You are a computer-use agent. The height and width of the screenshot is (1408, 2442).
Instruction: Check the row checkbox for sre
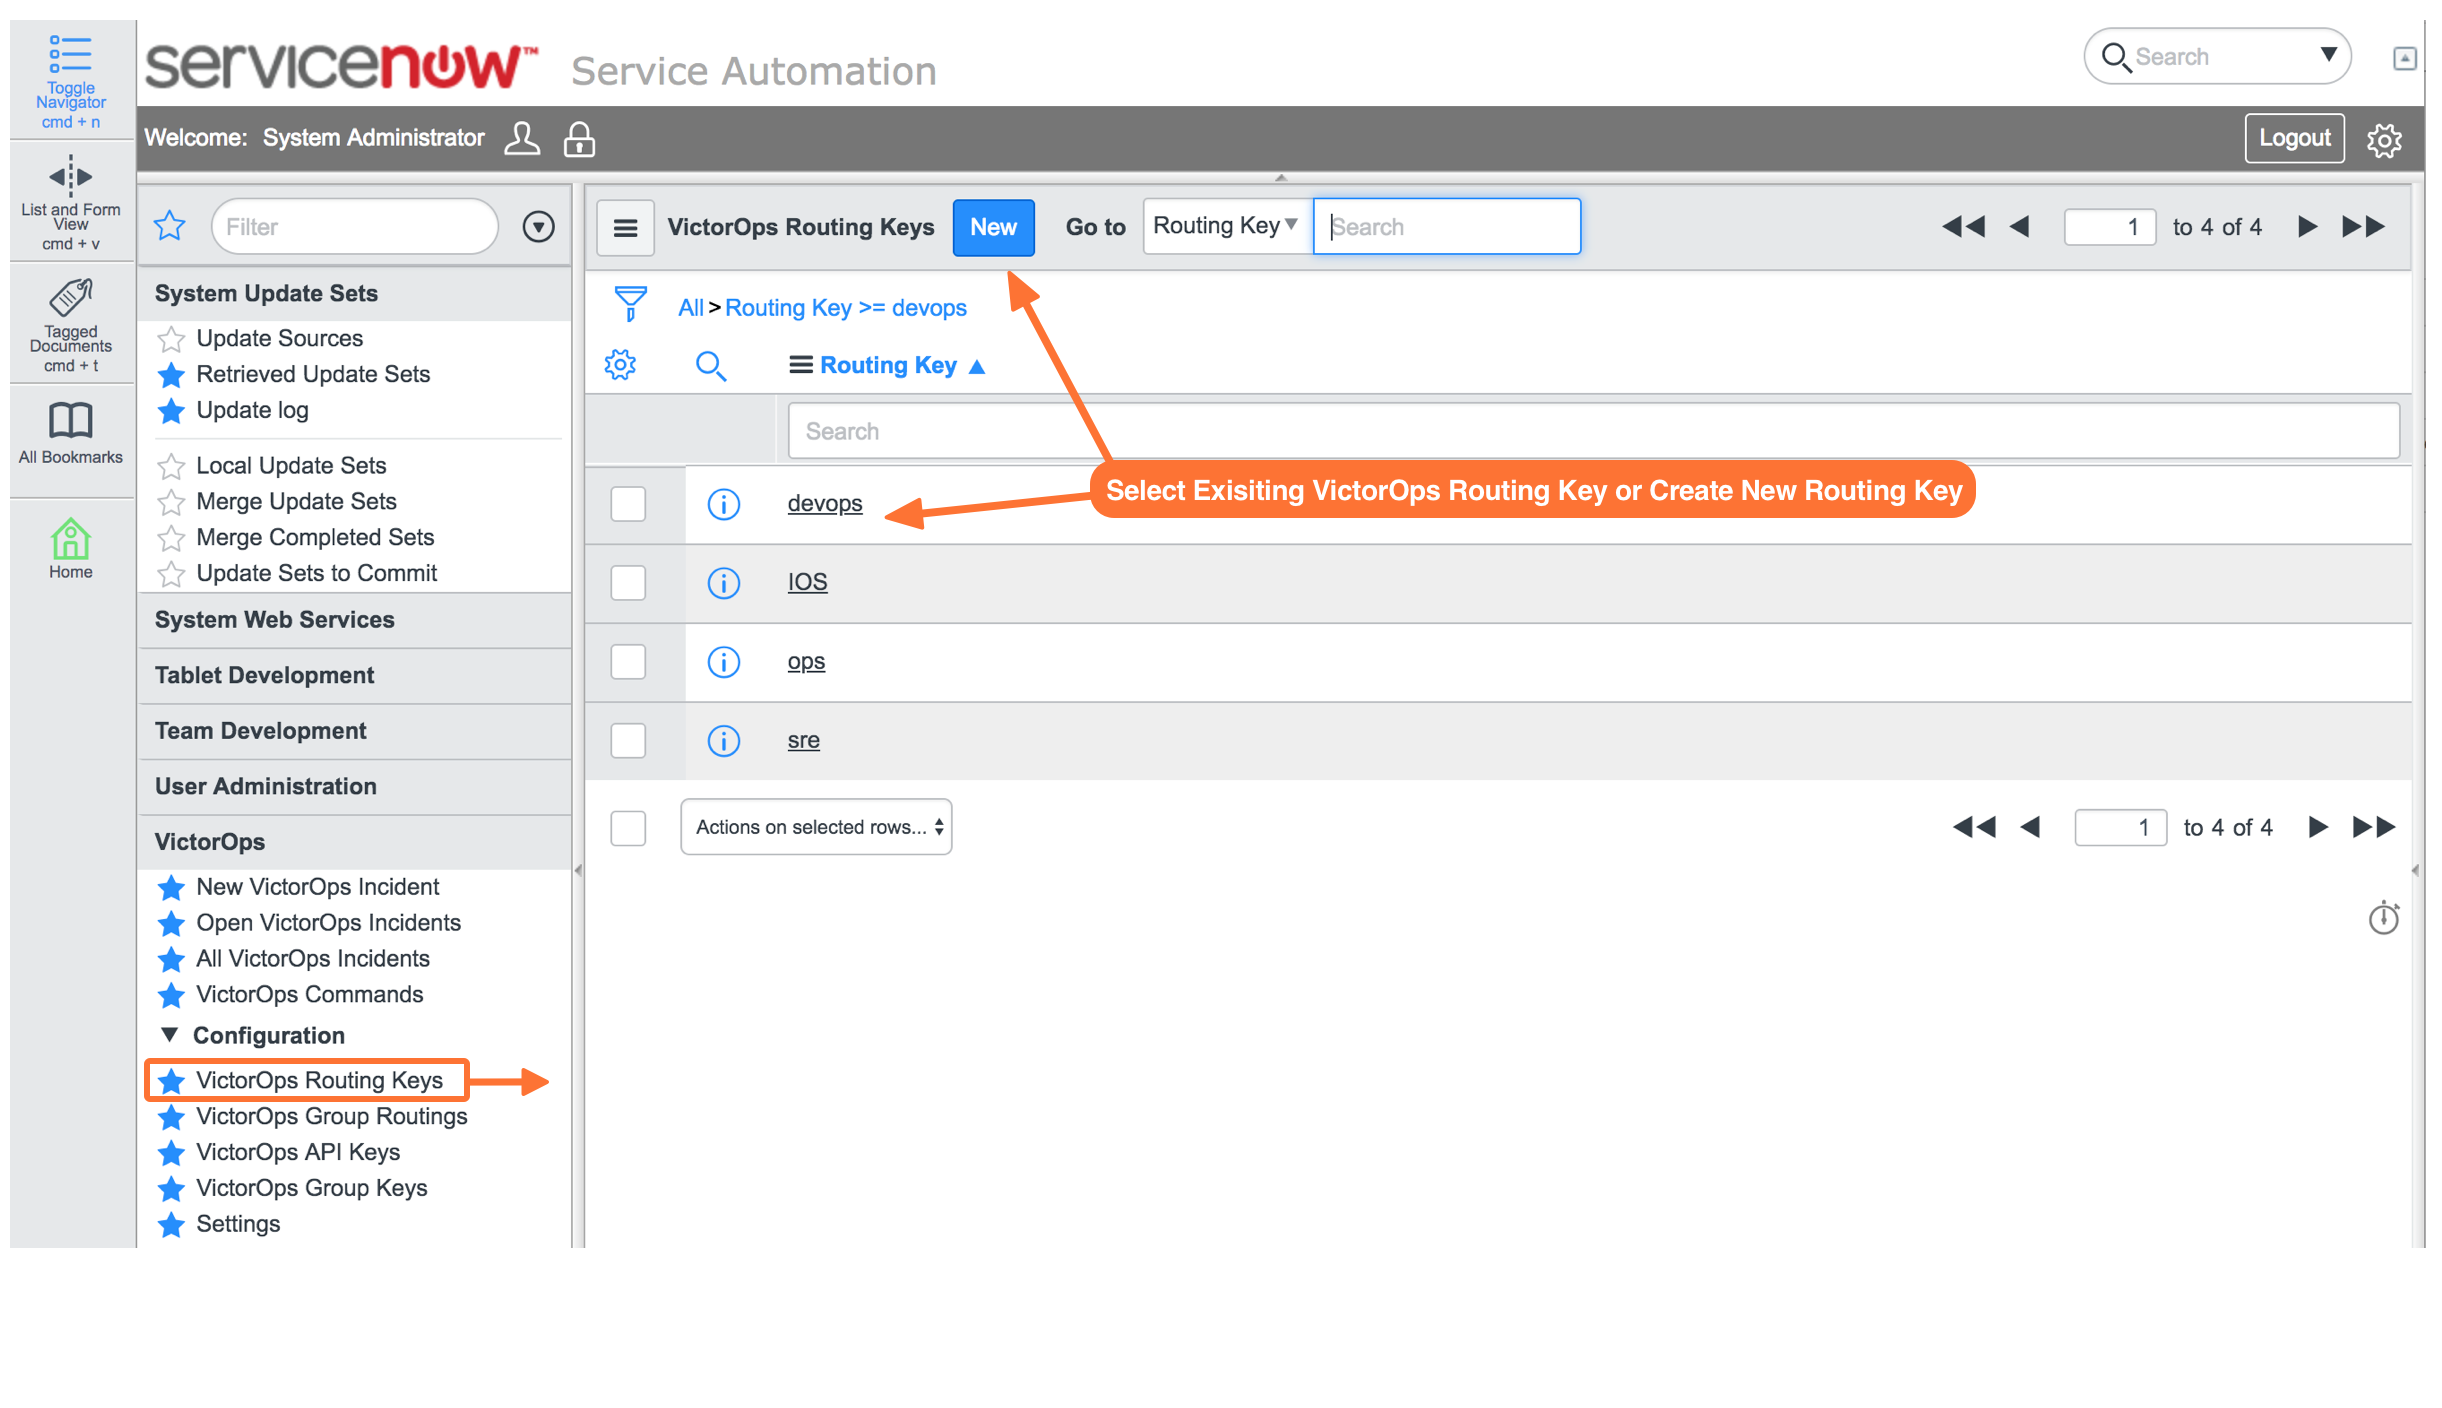(628, 740)
